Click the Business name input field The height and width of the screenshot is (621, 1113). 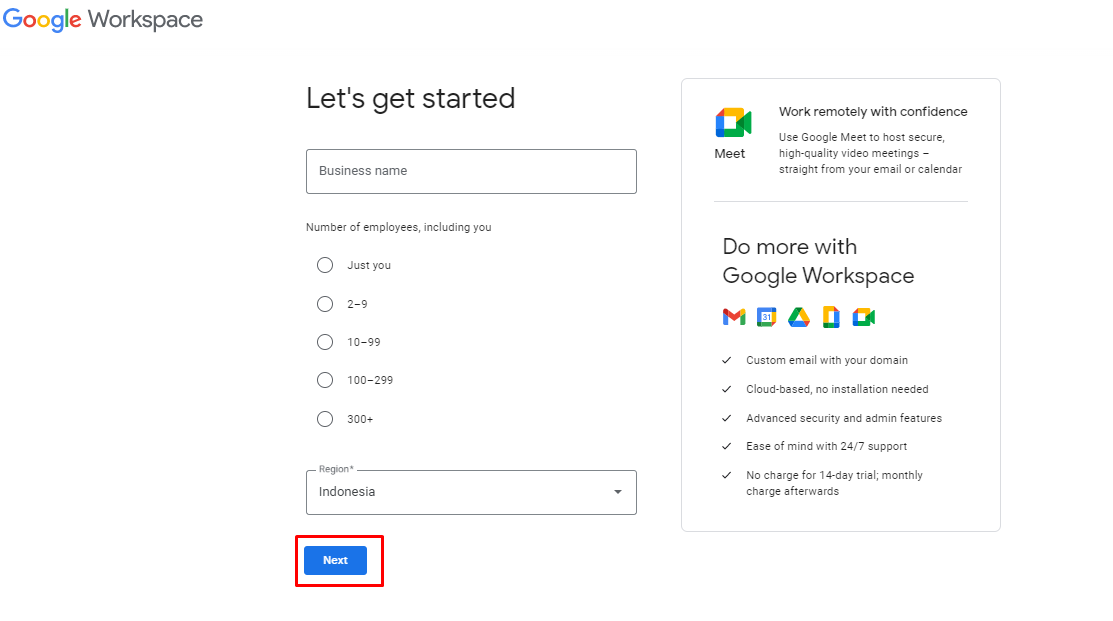click(471, 171)
